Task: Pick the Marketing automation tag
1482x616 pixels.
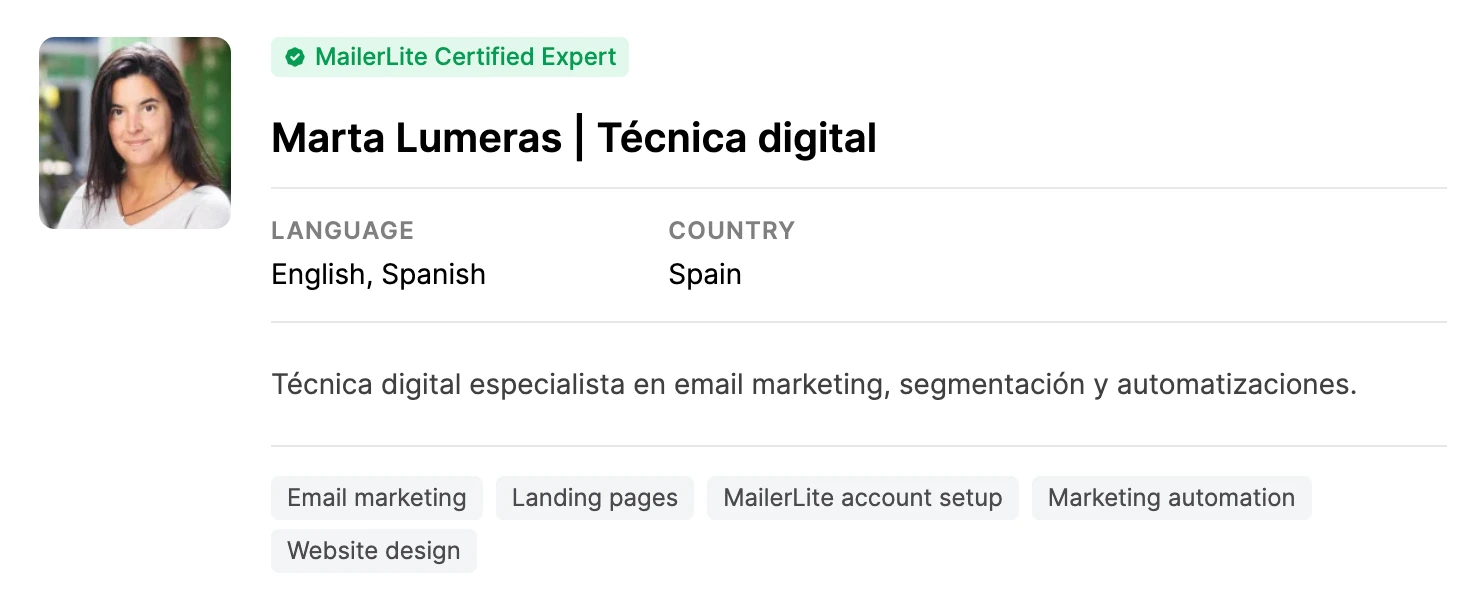Action: pos(1171,498)
